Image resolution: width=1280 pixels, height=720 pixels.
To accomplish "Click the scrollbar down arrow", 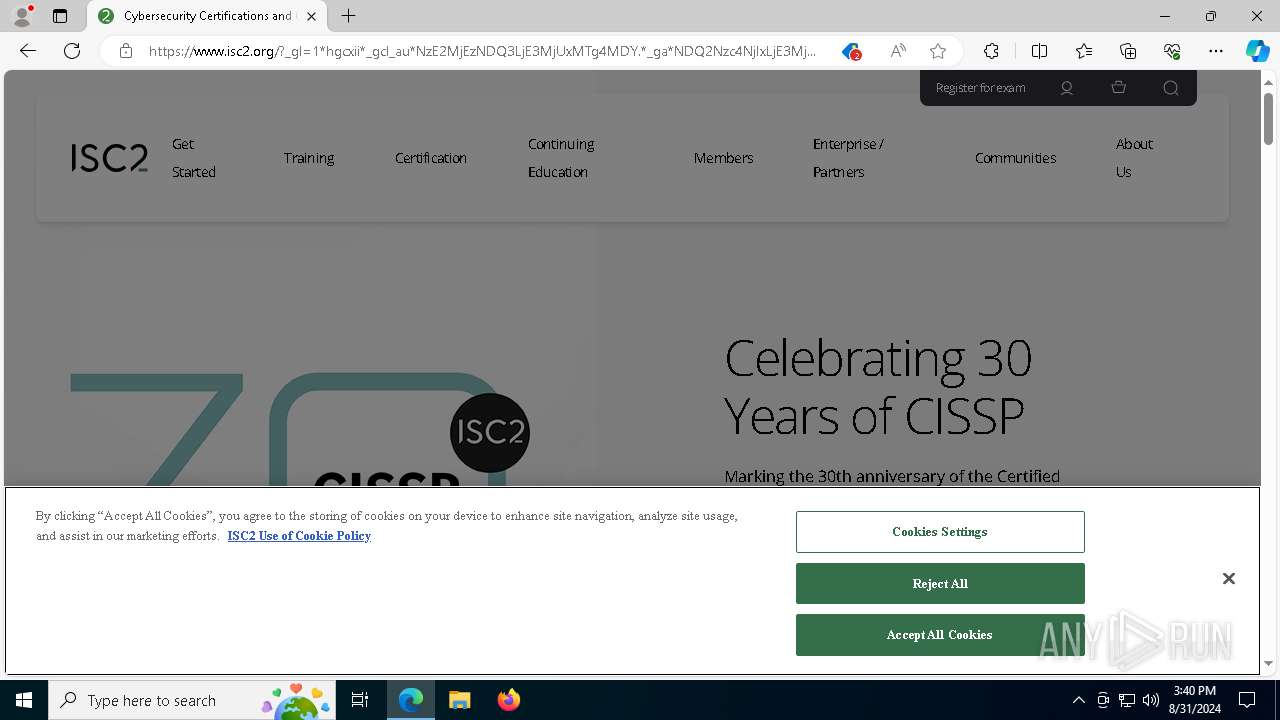I will click(1268, 664).
